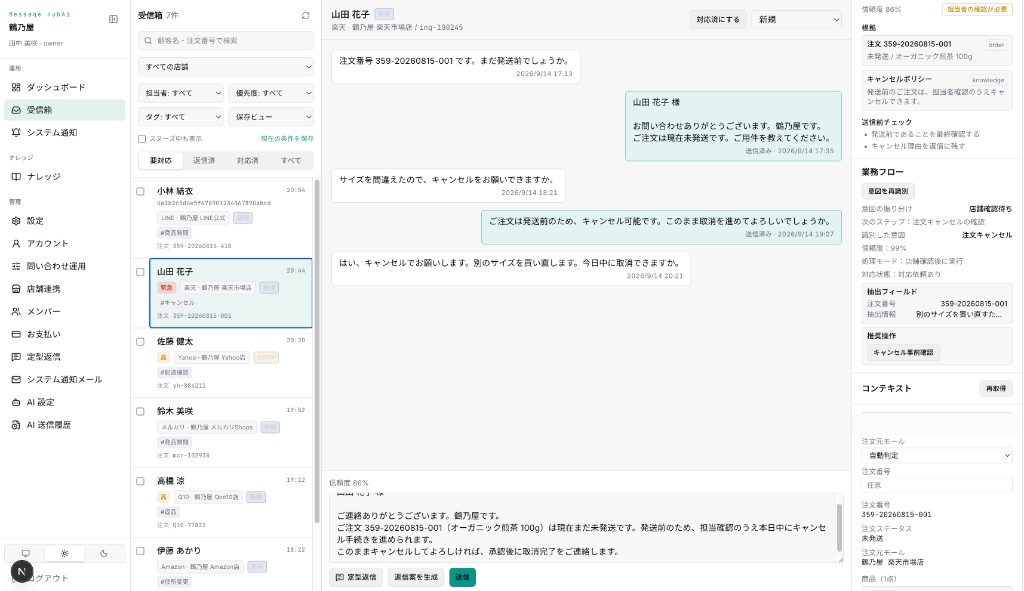Image resolution: width=1024 pixels, height=591 pixels.
Task: Select the 返信済 tab
Action: (204, 160)
